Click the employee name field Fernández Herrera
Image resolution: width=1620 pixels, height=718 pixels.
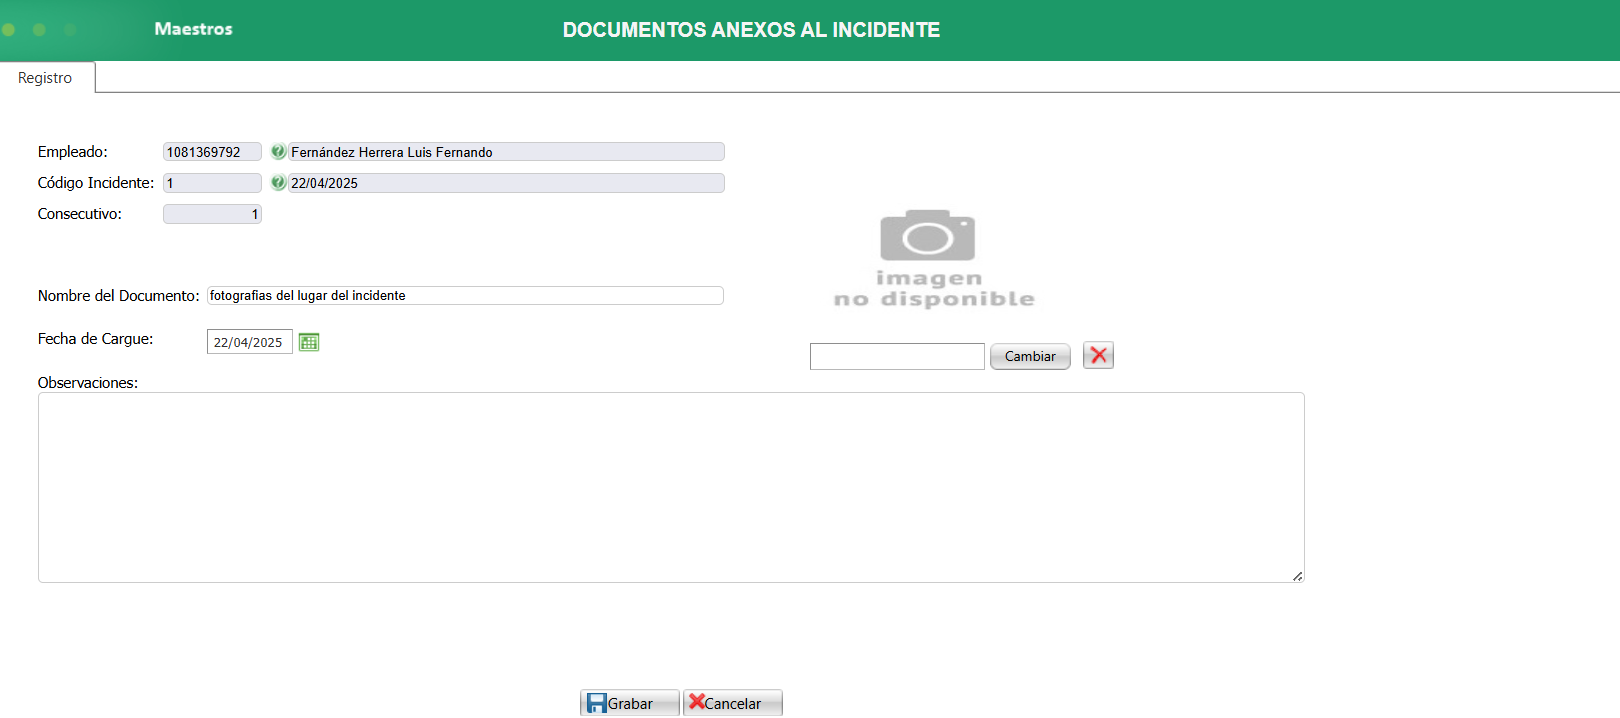pos(506,152)
